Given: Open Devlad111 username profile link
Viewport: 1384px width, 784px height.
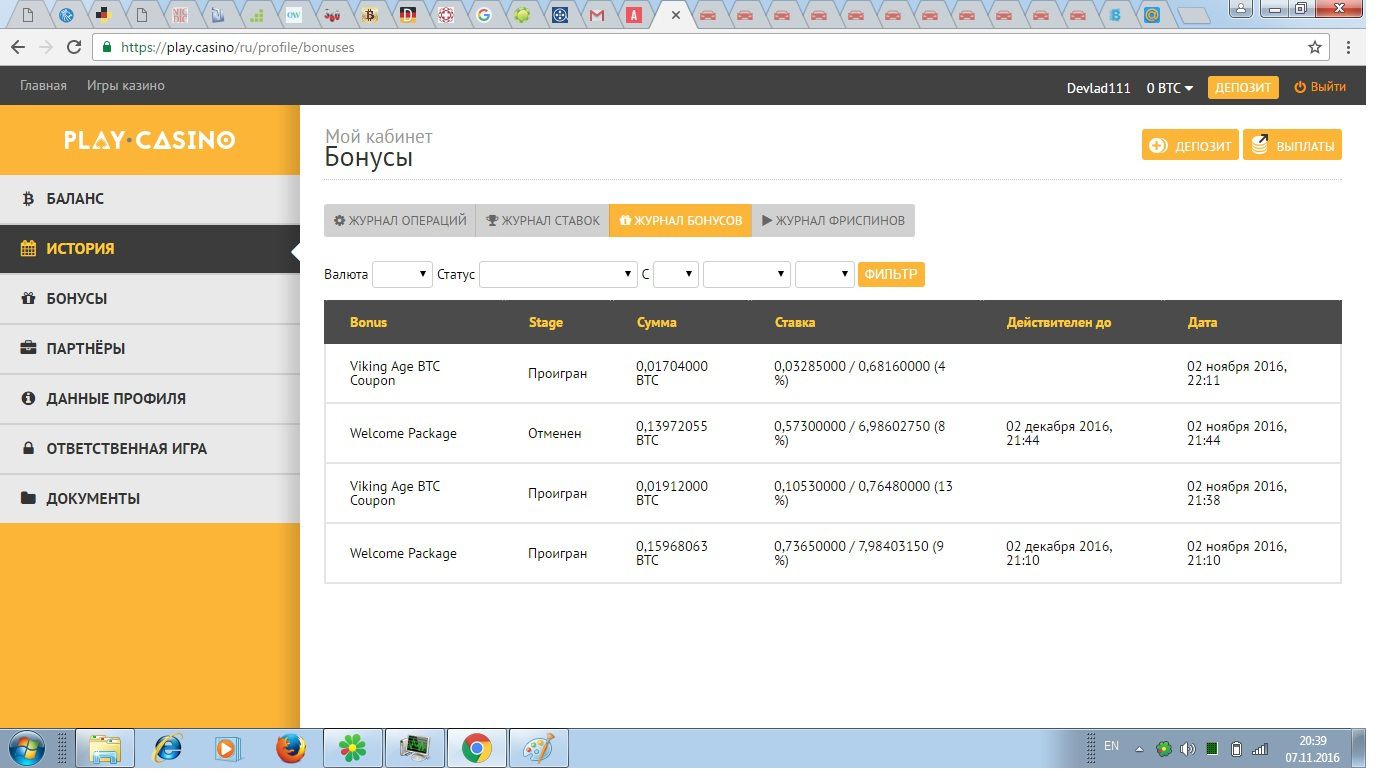Looking at the screenshot, I should coord(1098,88).
